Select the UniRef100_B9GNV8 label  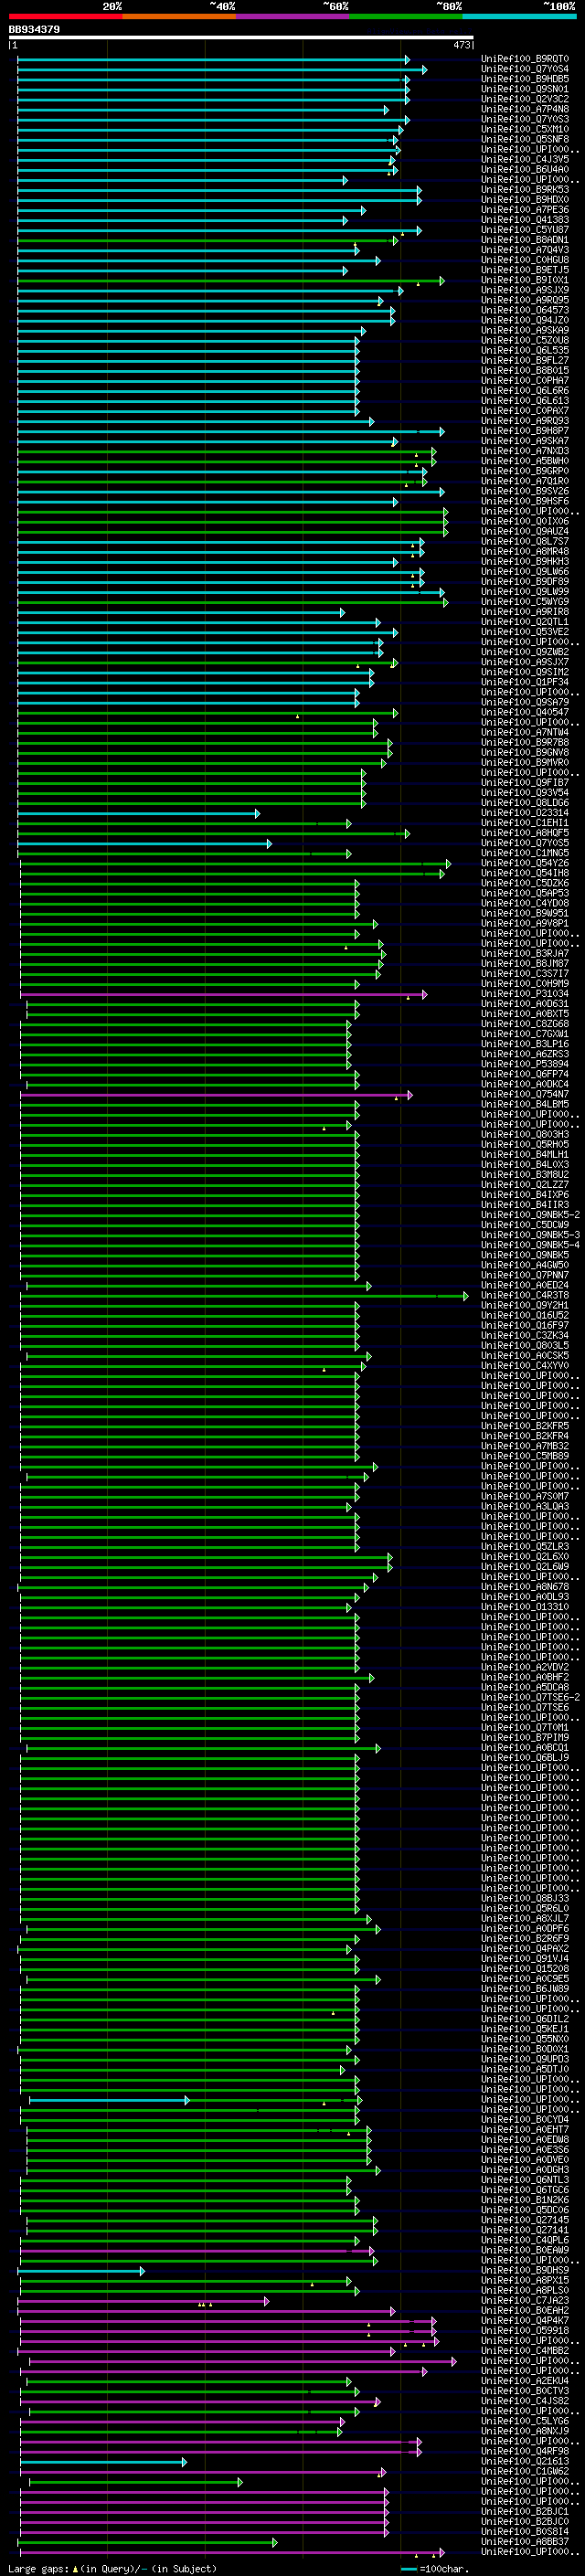(x=525, y=752)
